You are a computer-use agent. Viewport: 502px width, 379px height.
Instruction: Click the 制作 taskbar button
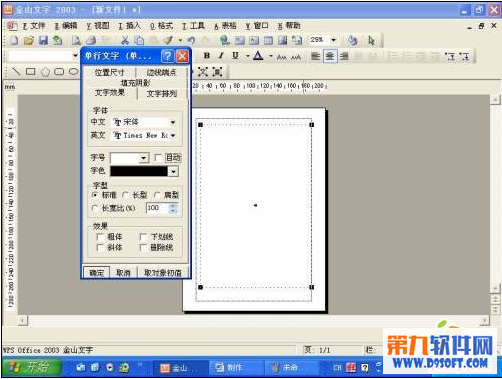tap(235, 368)
